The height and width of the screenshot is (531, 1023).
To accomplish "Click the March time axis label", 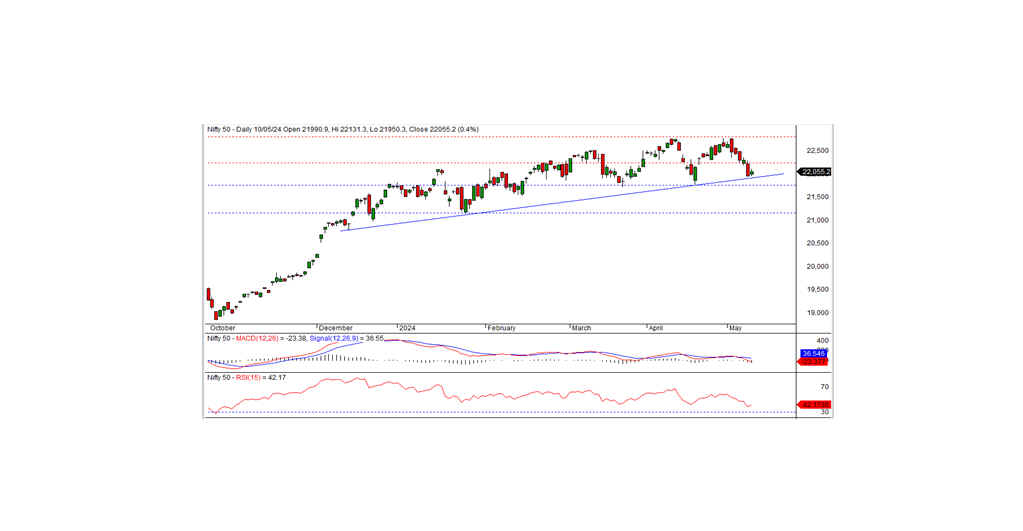I will click(x=580, y=327).
